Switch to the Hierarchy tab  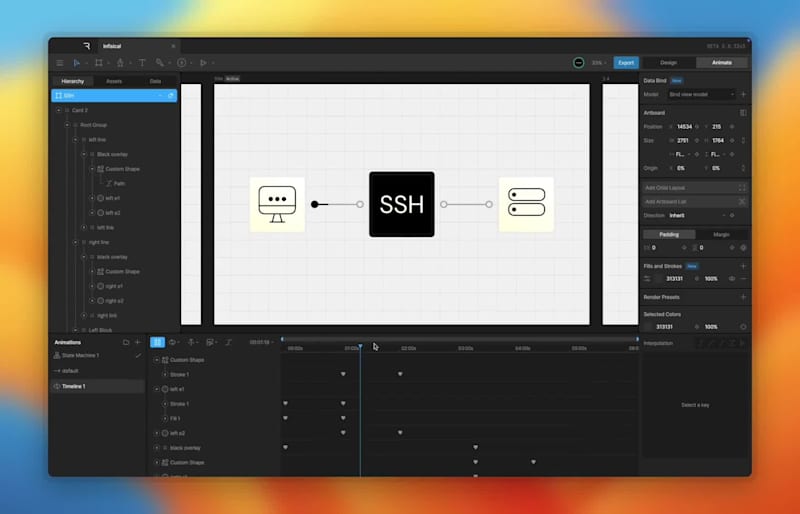point(72,81)
